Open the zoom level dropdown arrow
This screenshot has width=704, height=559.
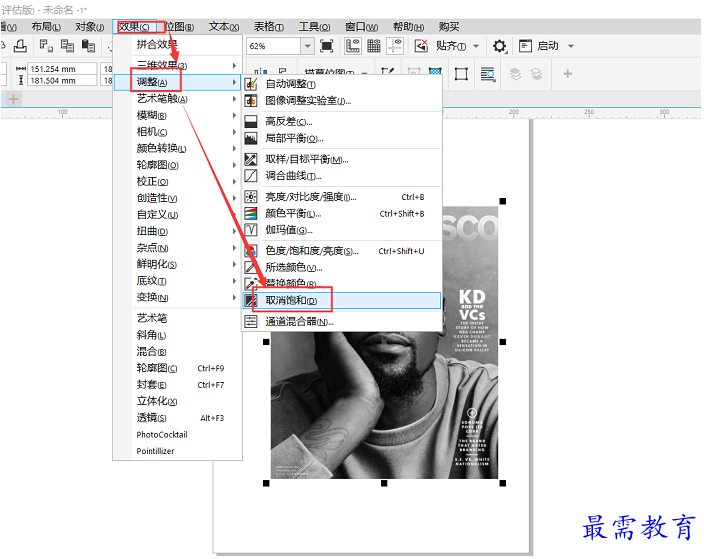point(307,46)
